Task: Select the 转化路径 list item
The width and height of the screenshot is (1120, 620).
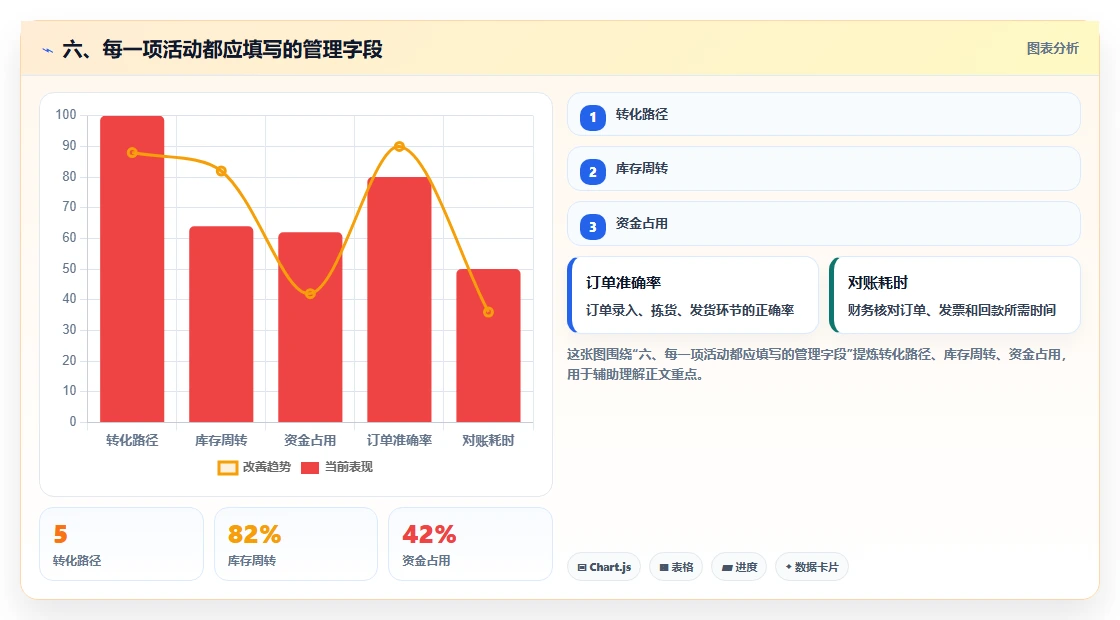Action: [824, 114]
